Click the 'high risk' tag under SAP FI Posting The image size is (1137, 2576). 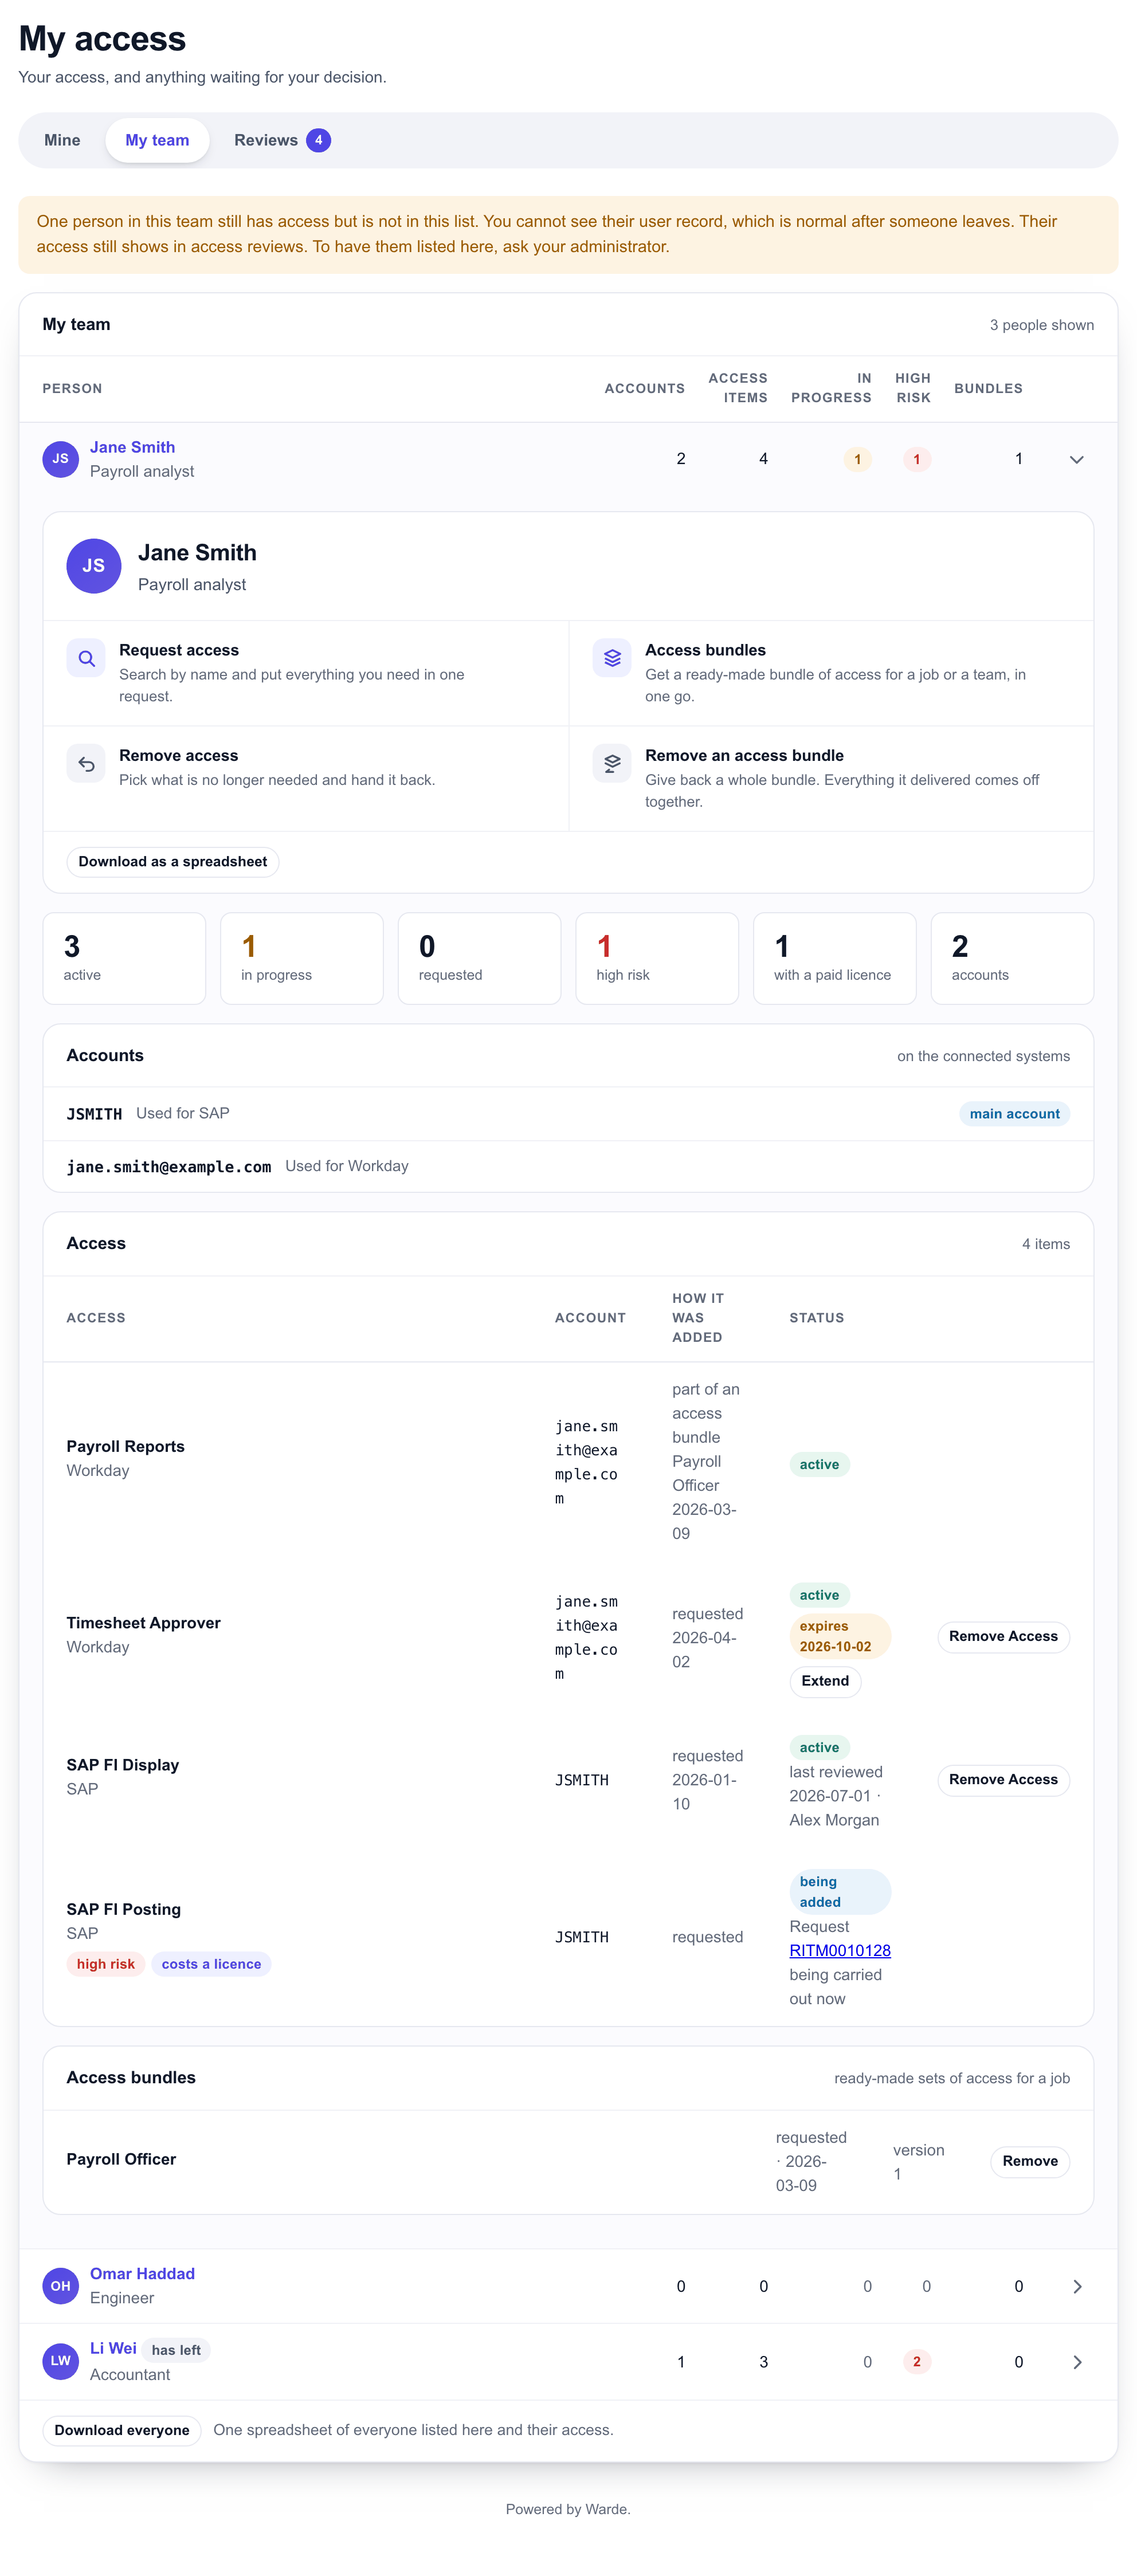105,1965
